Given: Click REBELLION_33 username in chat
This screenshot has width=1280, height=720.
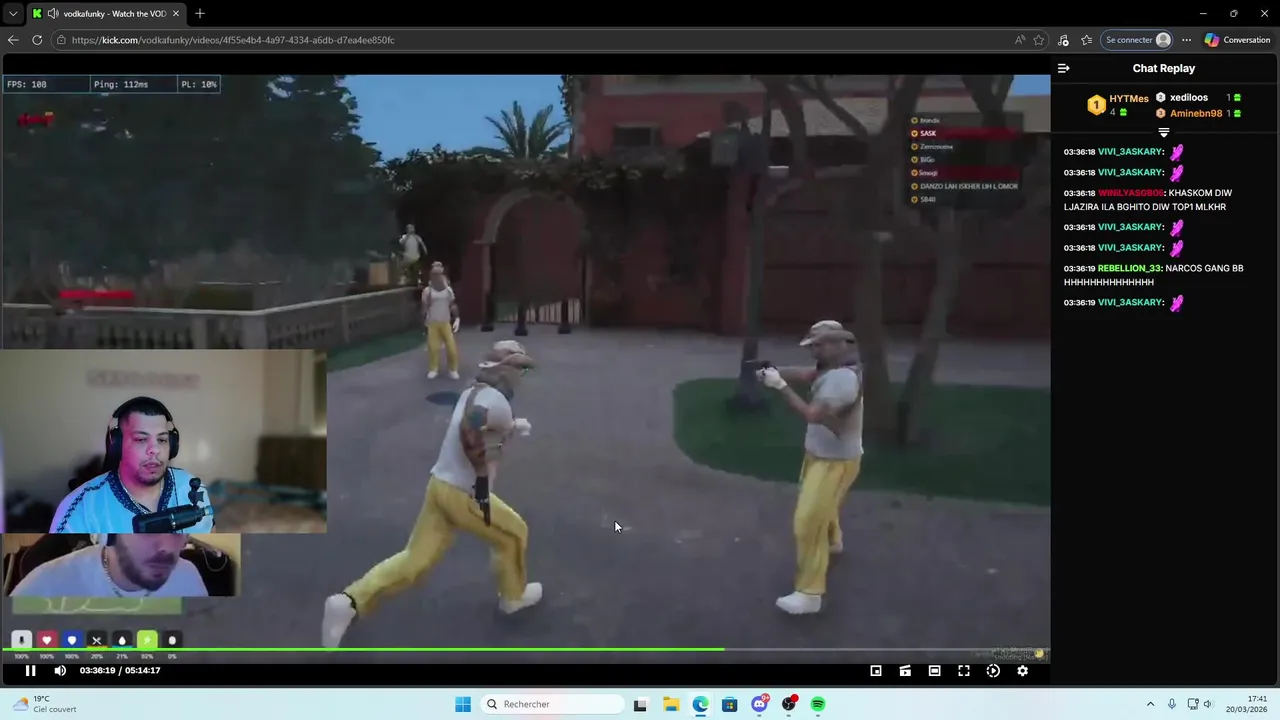Looking at the screenshot, I should pyautogui.click(x=1129, y=268).
